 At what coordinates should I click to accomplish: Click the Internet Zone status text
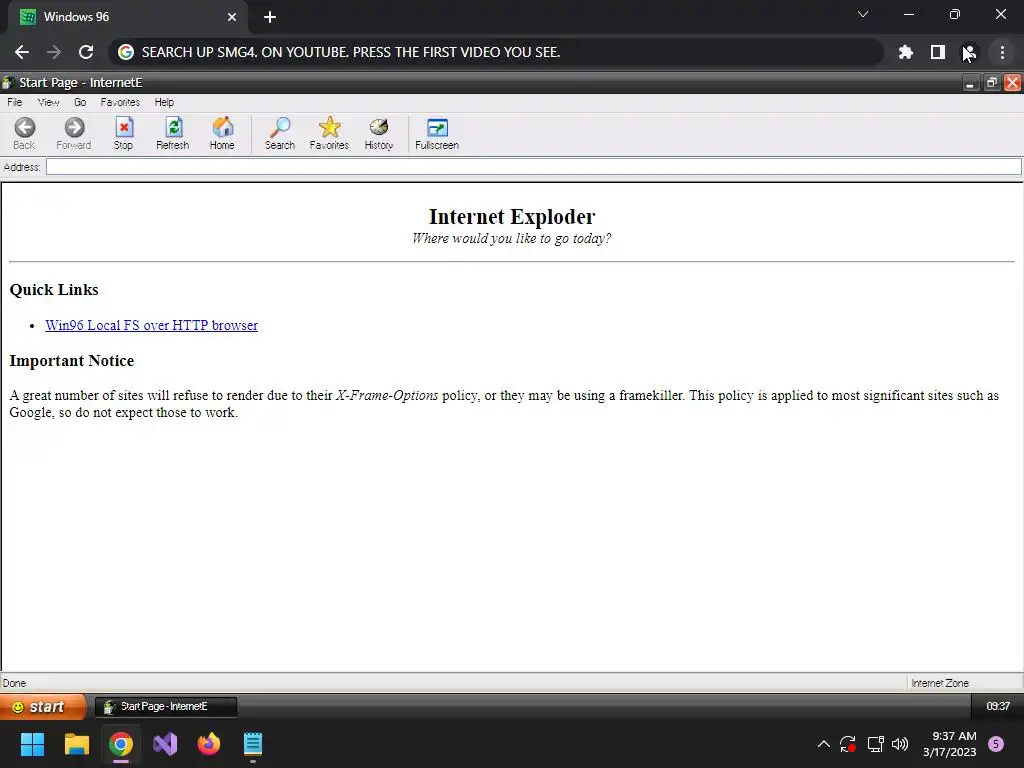[940, 683]
